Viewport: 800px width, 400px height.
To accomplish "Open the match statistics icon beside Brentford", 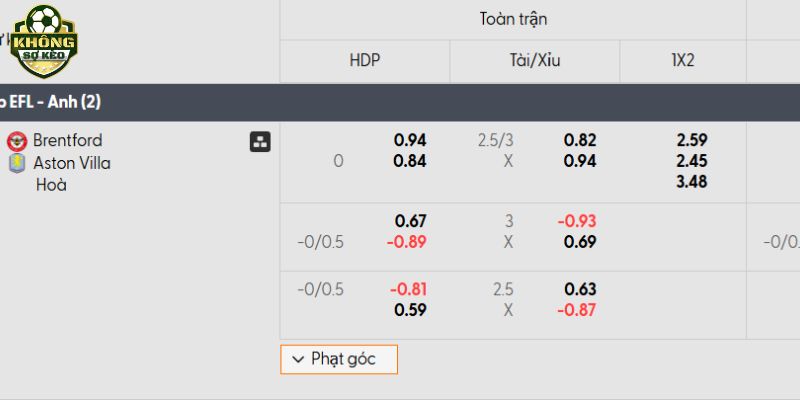I will [x=260, y=142].
